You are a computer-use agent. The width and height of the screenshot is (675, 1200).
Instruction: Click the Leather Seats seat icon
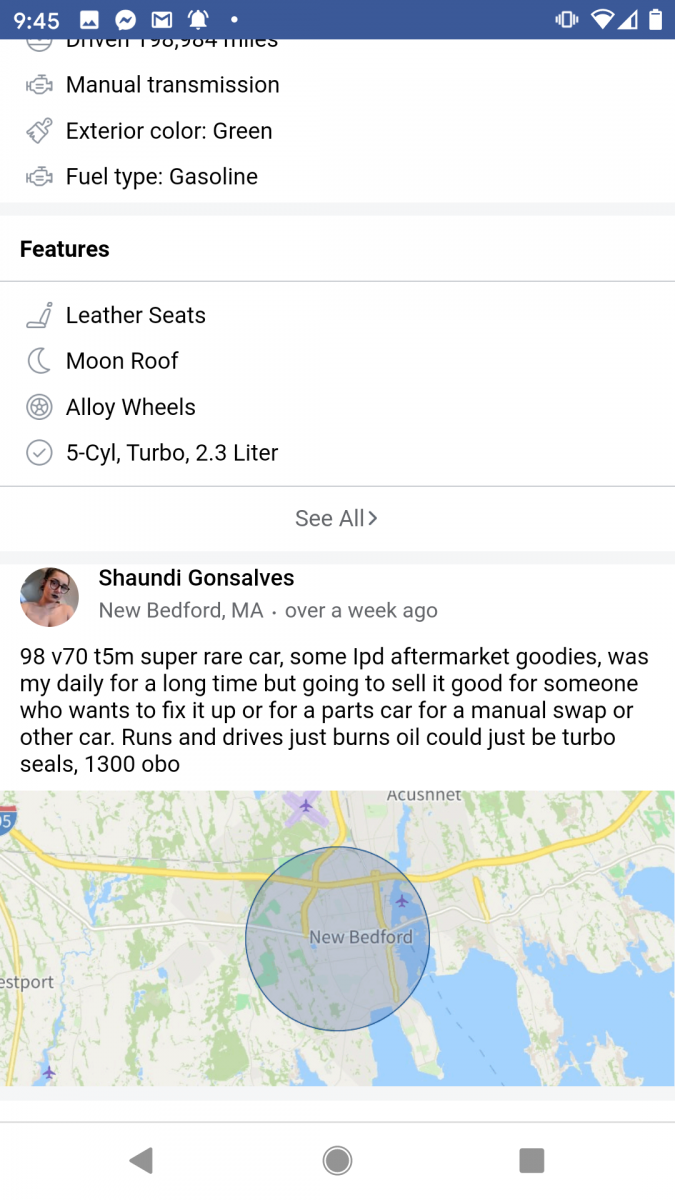point(38,315)
